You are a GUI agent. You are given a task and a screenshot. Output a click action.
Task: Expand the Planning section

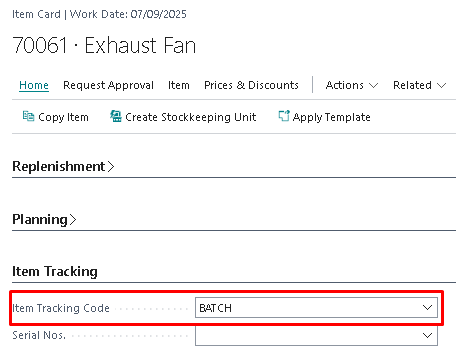[44, 219]
